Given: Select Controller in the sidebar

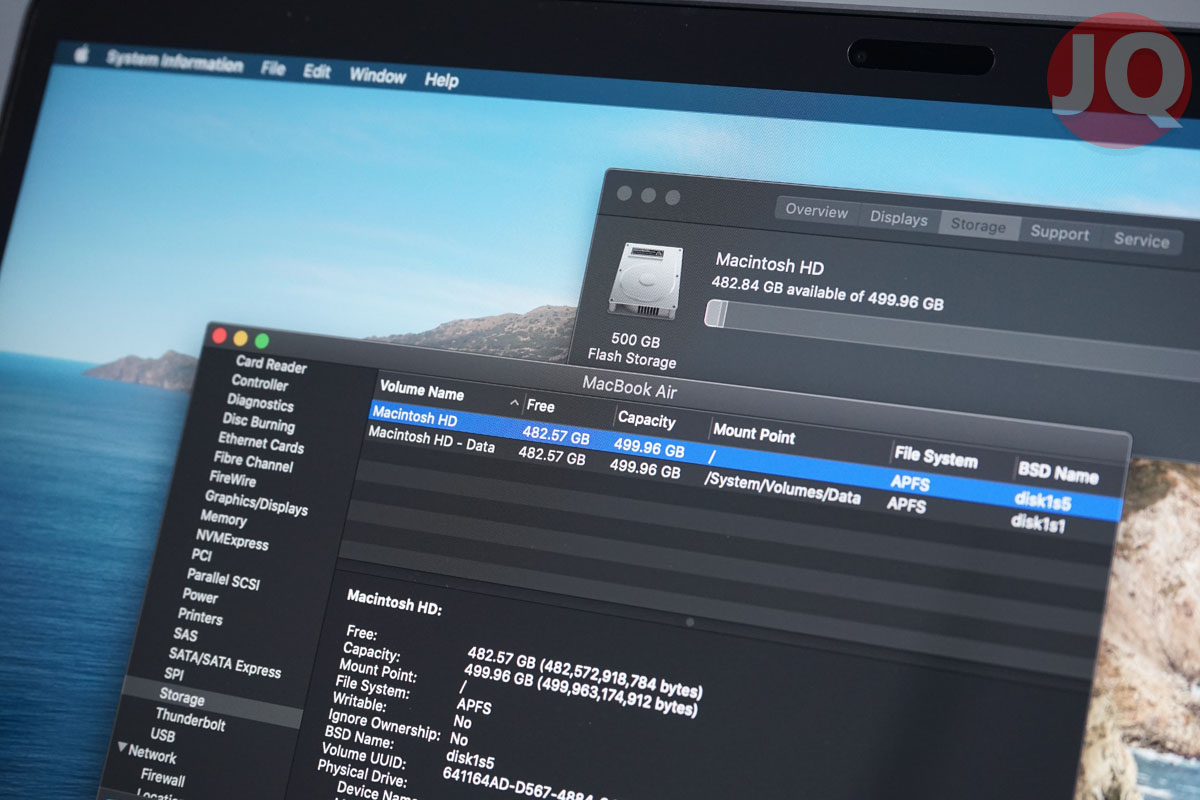Looking at the screenshot, I should coord(260,383).
